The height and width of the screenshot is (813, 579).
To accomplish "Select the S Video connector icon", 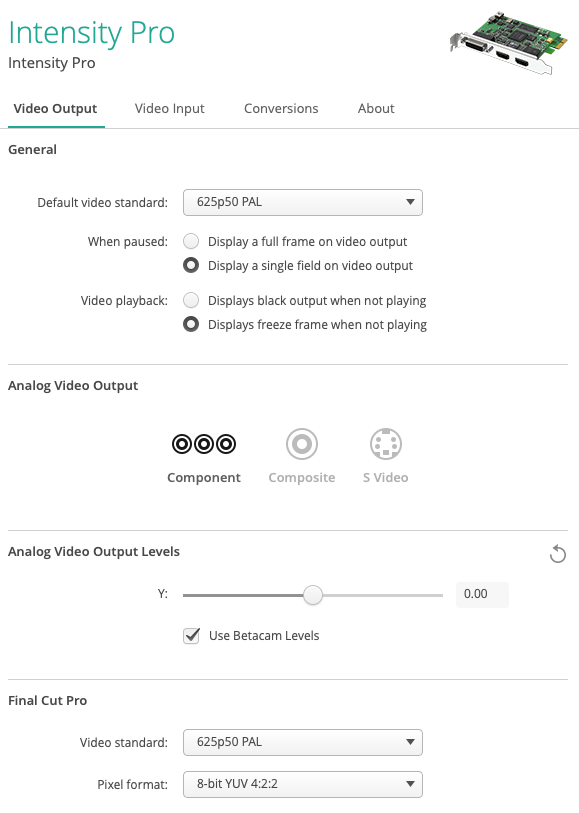I will coord(386,444).
